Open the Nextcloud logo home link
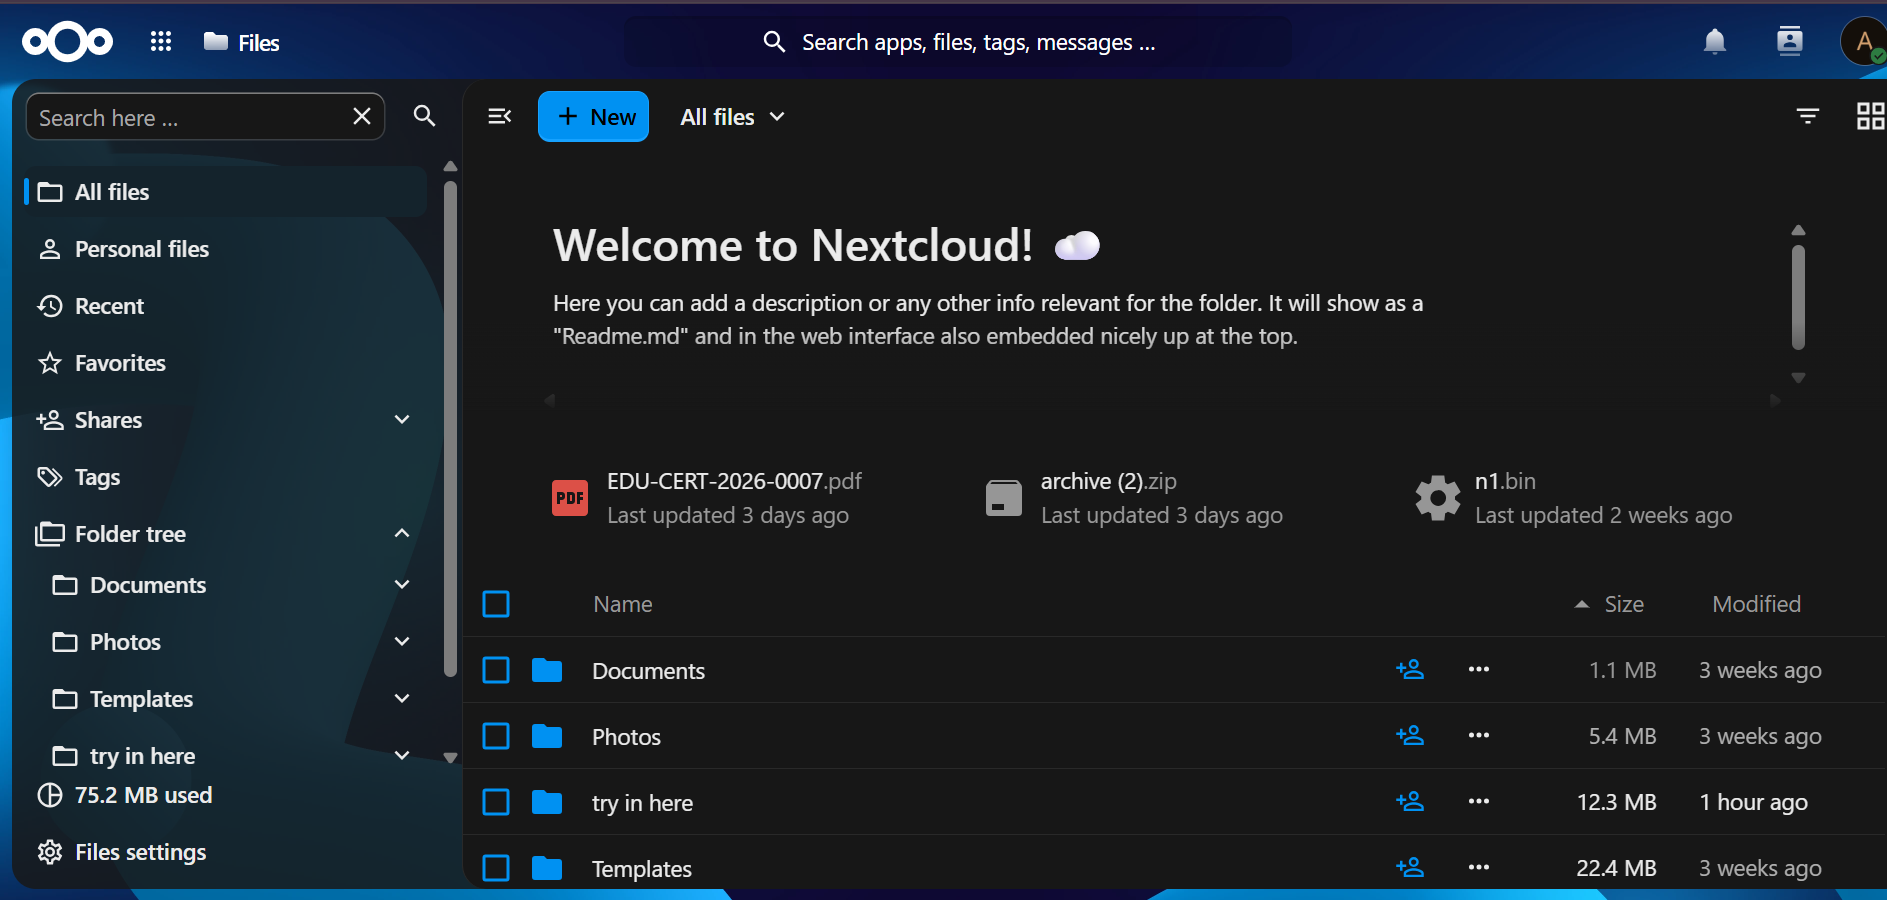This screenshot has width=1887, height=900. click(x=67, y=42)
